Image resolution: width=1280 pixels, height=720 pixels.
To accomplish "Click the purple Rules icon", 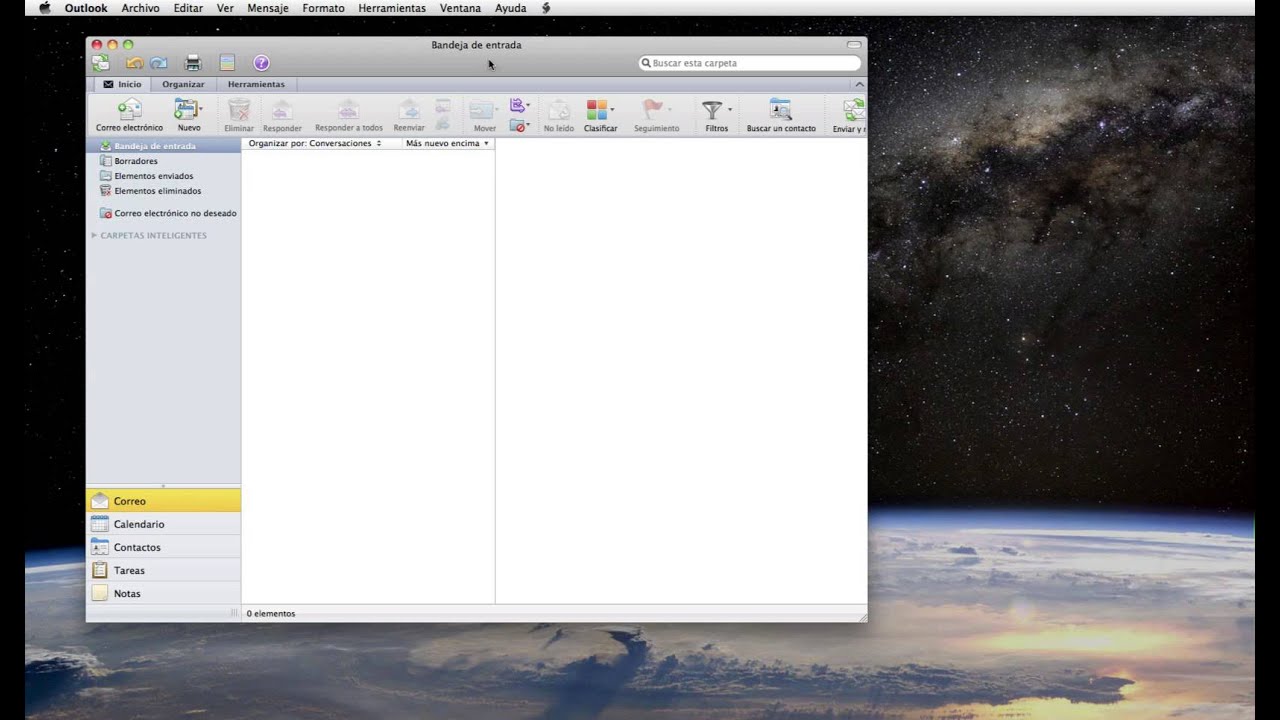I will [x=516, y=105].
